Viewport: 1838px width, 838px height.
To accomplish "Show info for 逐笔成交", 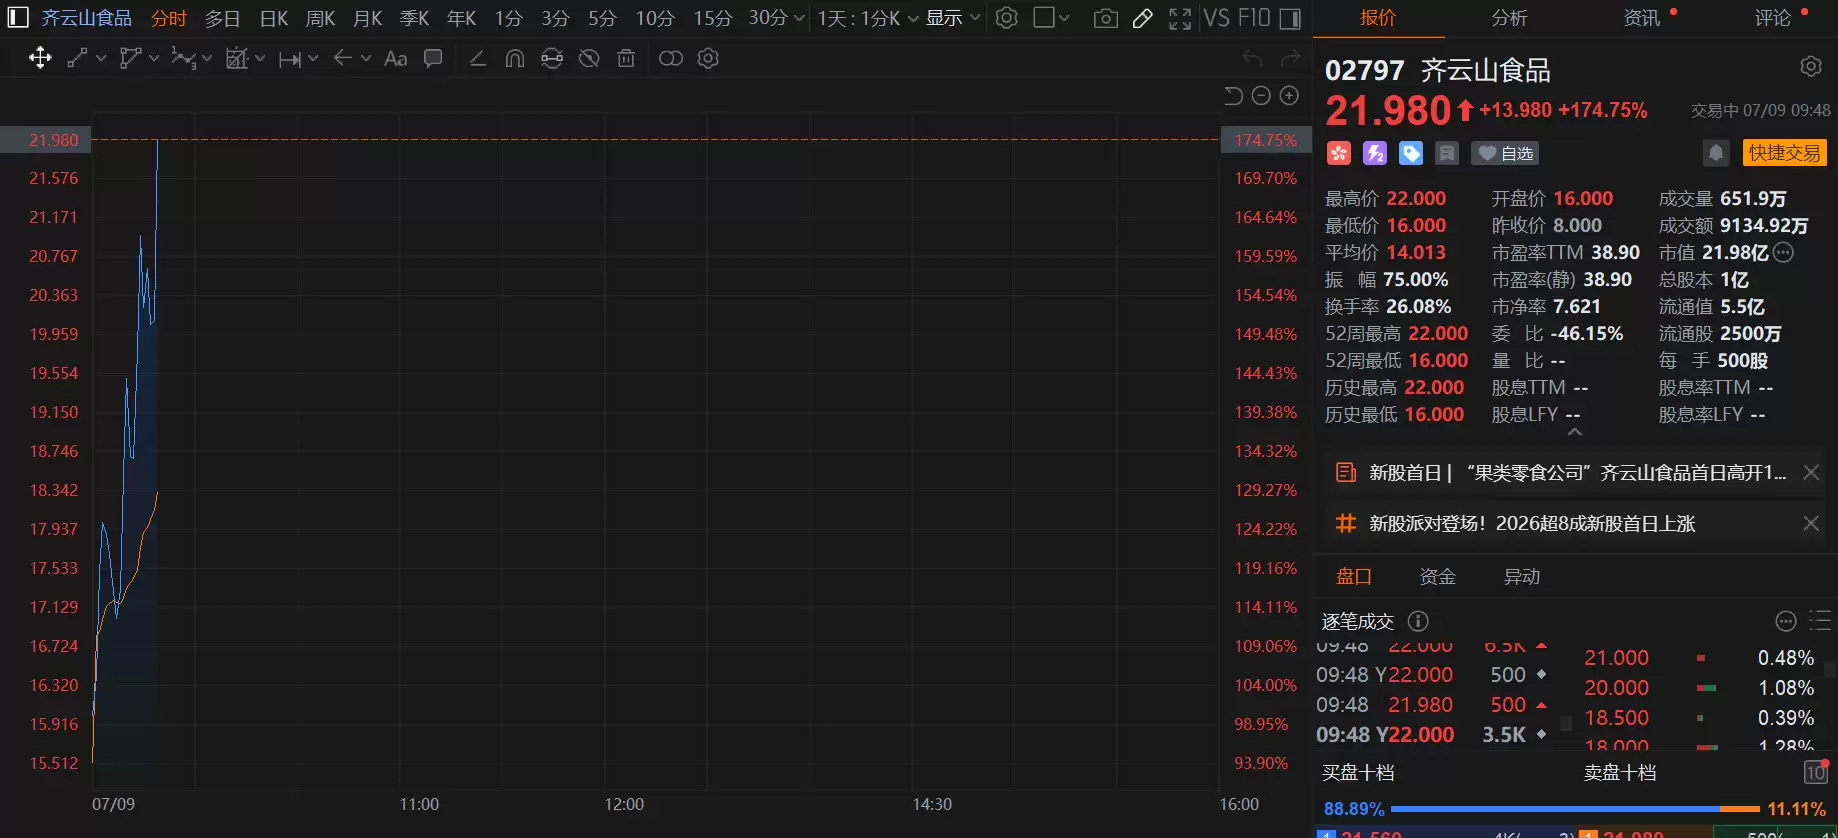I will pos(1418,621).
